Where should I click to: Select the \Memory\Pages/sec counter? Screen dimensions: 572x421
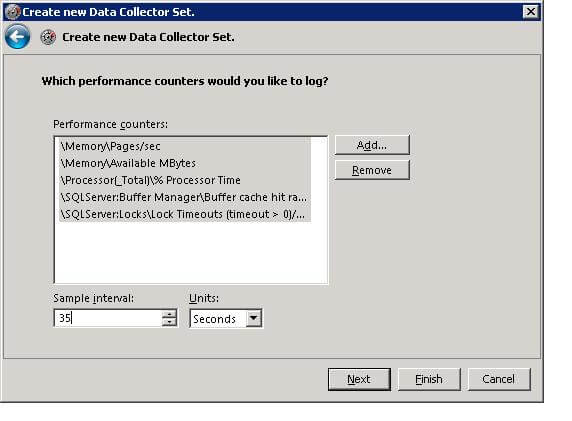point(185,146)
